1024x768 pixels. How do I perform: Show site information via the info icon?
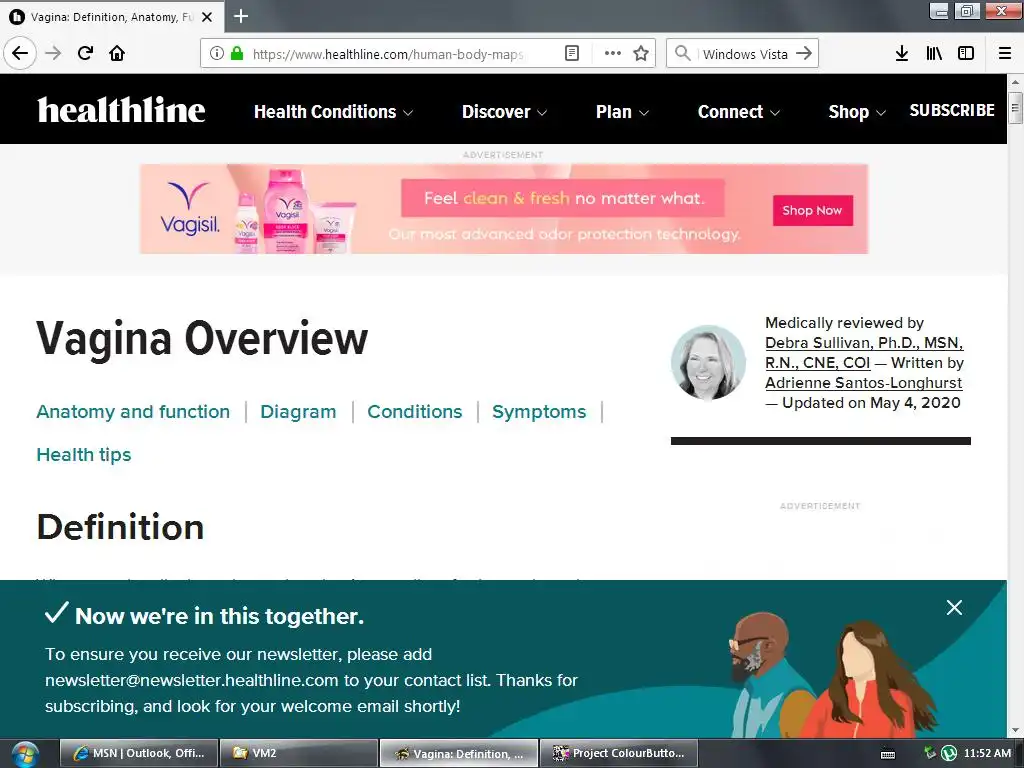217,54
